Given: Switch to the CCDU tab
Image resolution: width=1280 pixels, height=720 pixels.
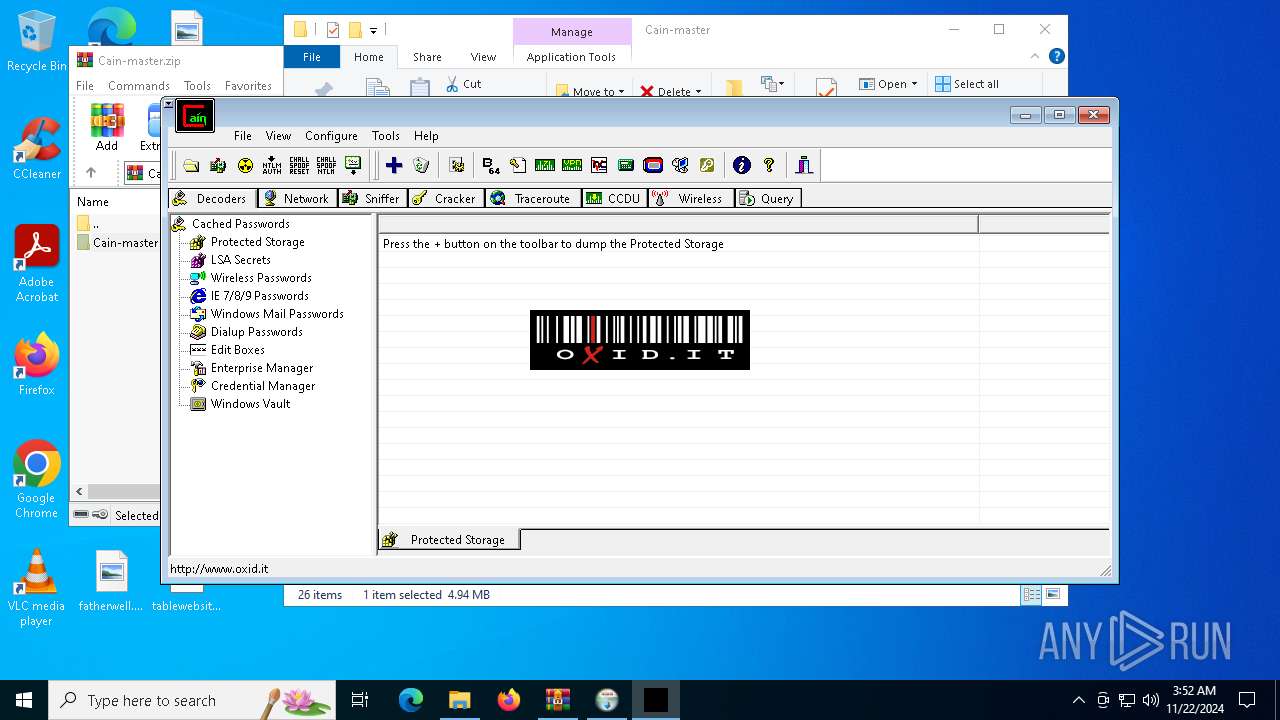Looking at the screenshot, I should pyautogui.click(x=614, y=198).
